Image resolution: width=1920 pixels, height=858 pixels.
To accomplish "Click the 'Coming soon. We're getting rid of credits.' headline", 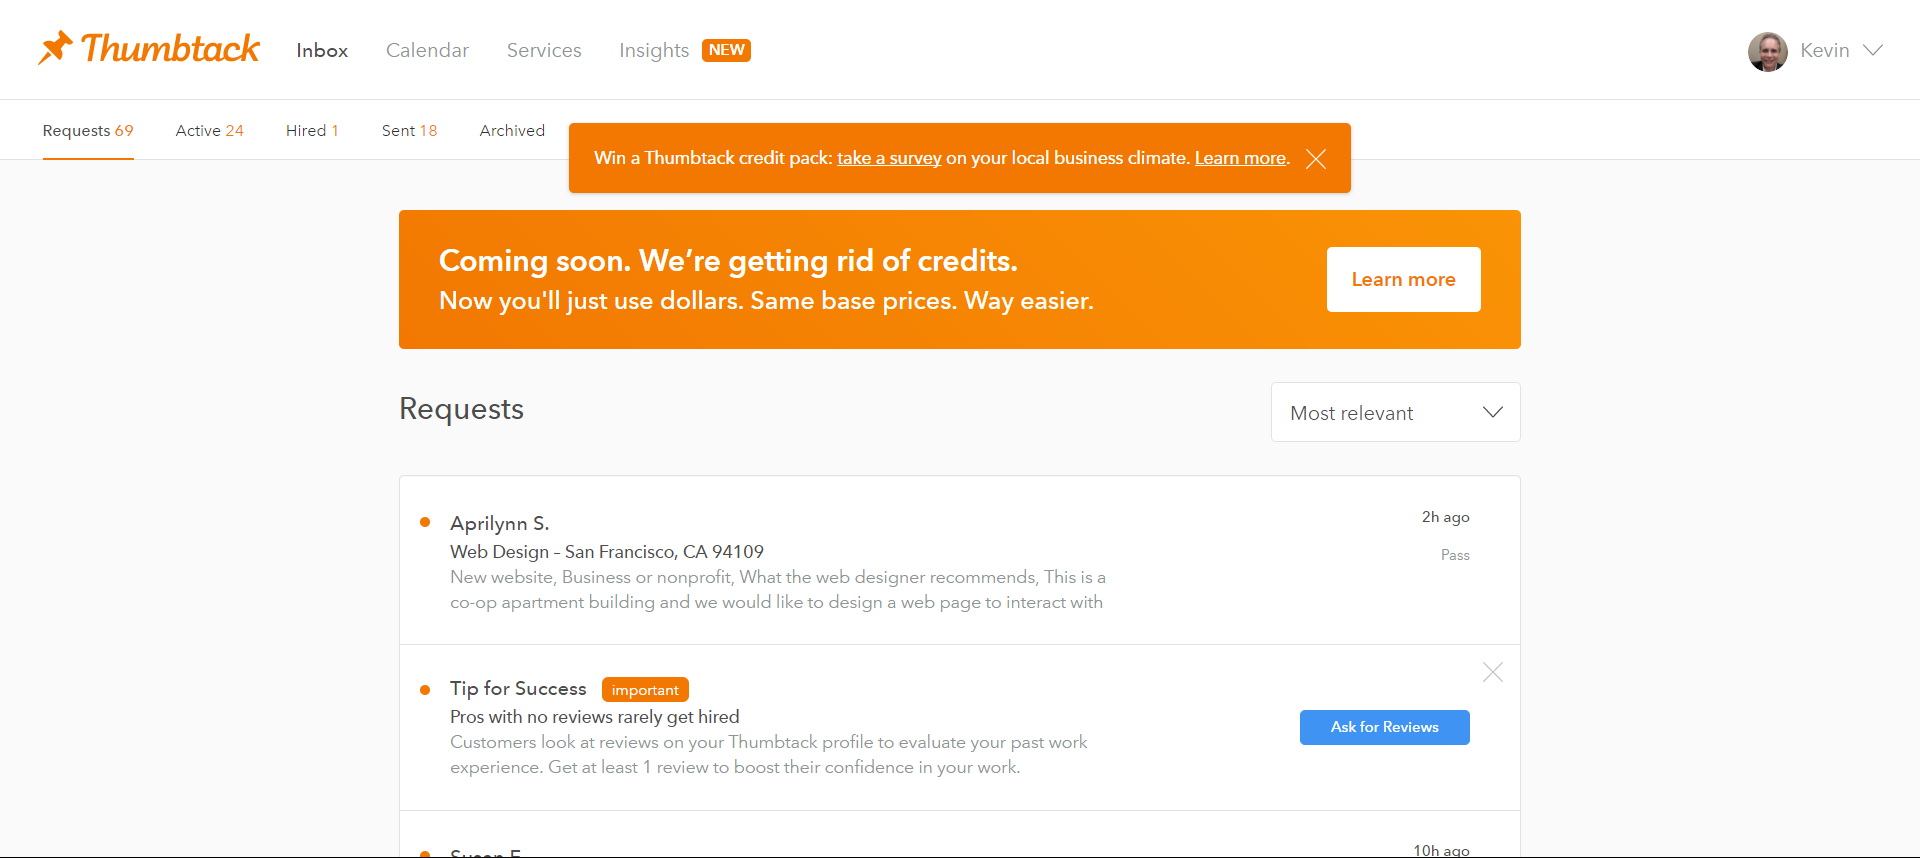I will click(728, 261).
